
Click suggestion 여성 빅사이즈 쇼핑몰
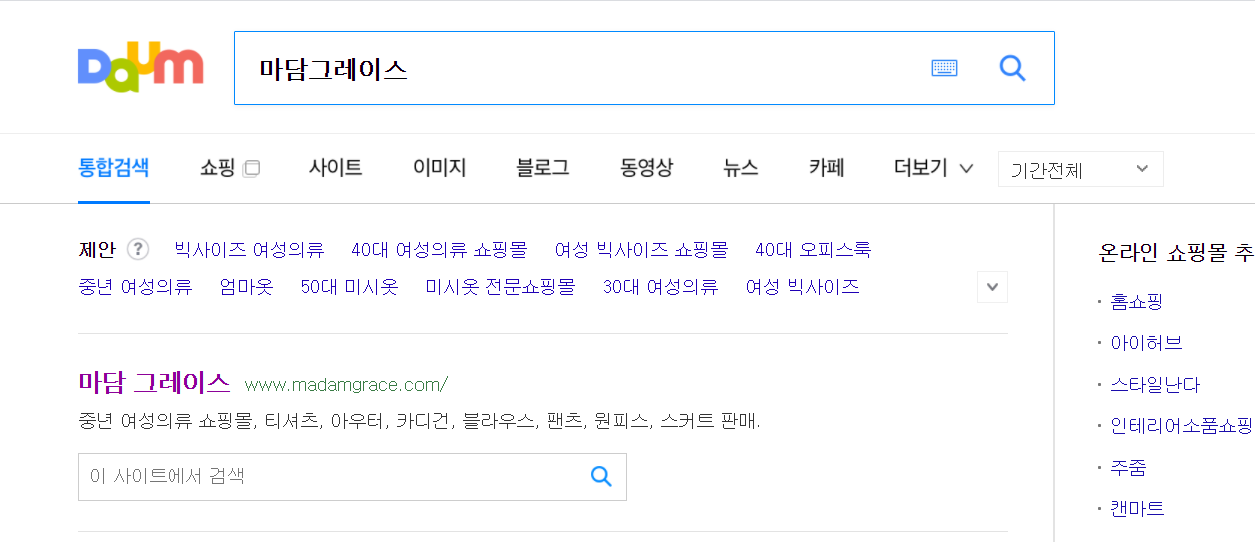pyautogui.click(x=641, y=249)
